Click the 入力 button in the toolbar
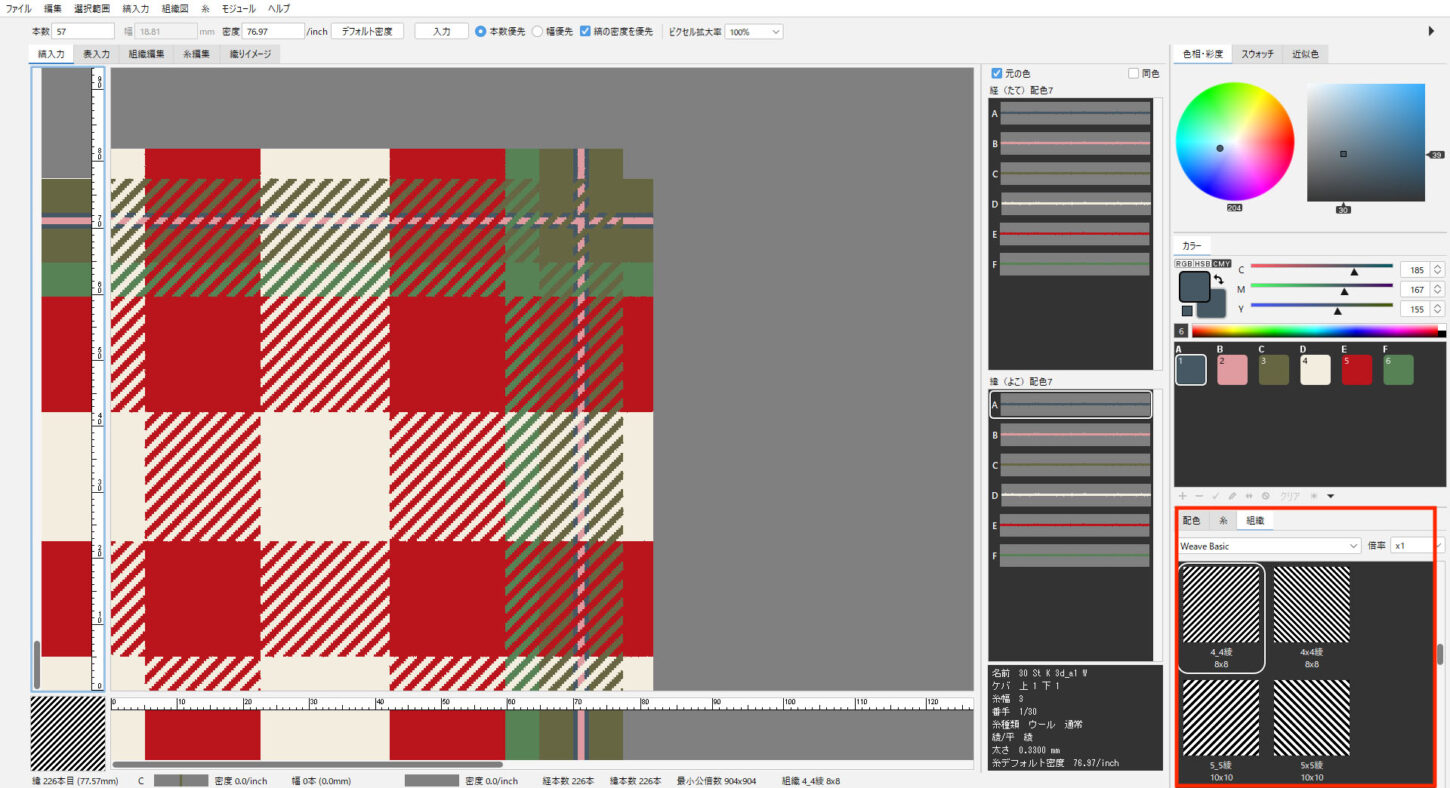This screenshot has height=788, width=1450. [x=441, y=31]
